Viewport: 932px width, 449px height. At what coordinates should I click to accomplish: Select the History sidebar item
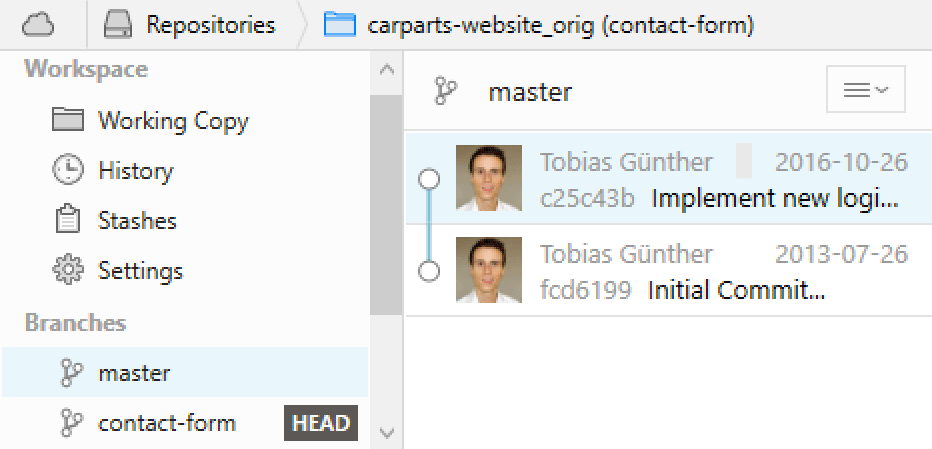pos(135,171)
